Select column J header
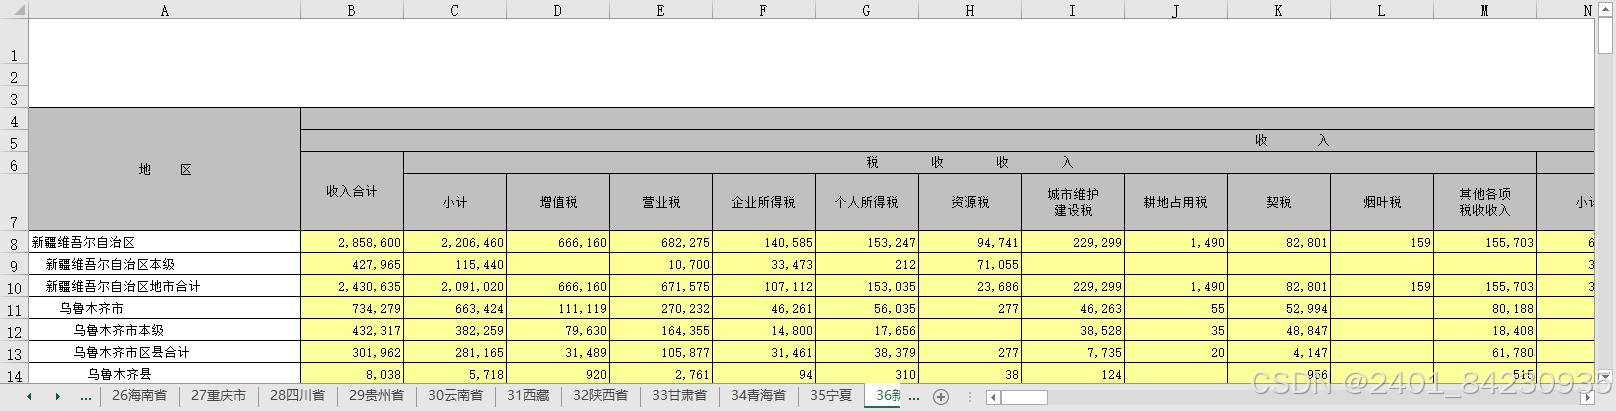Viewport: 1616px width, 411px height. point(1175,10)
